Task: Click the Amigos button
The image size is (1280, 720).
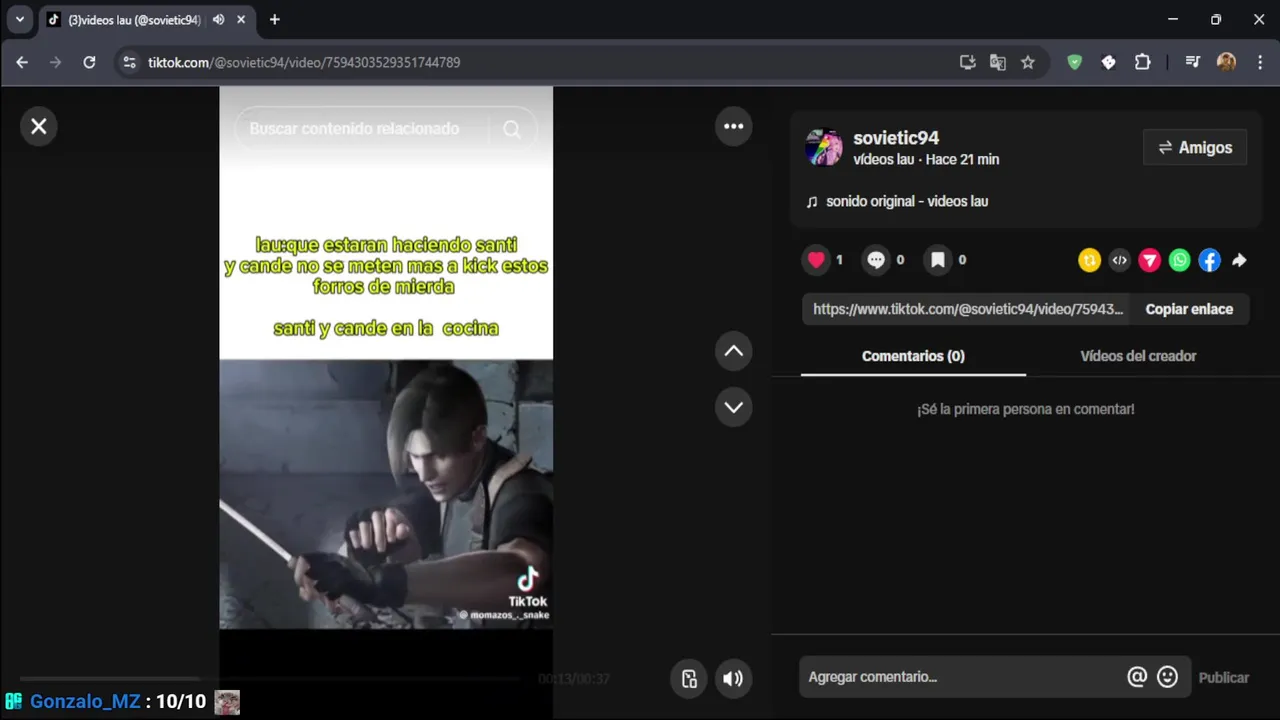Action: tap(1195, 148)
